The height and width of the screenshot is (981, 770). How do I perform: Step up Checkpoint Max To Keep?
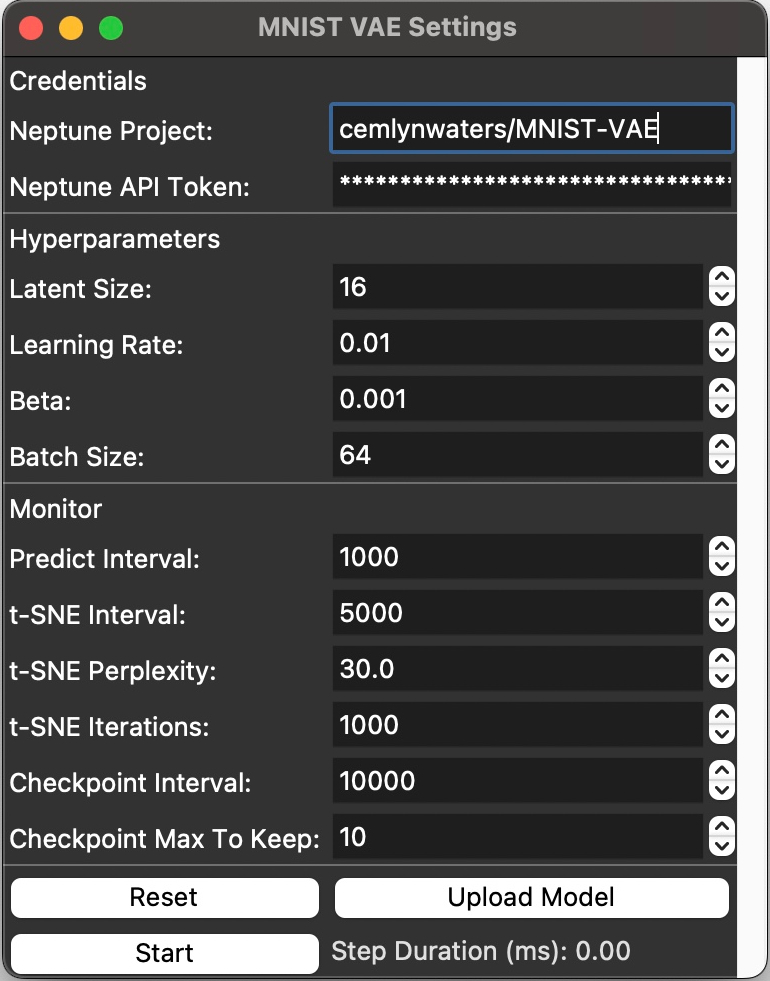pos(722,827)
